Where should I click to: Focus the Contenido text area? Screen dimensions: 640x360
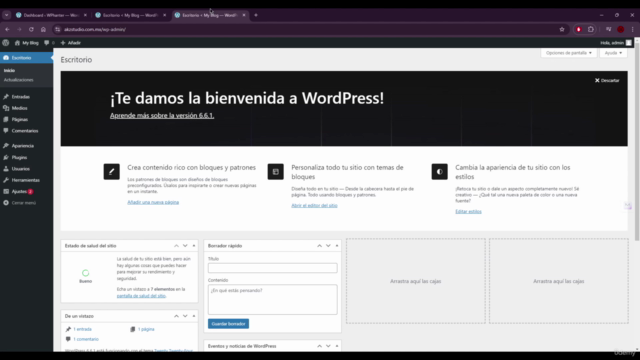coord(273,300)
